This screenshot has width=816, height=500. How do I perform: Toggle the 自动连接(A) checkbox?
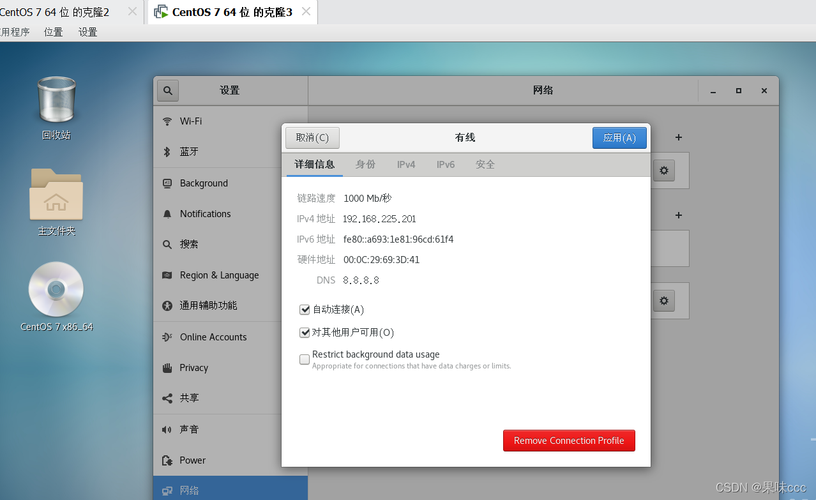305,310
